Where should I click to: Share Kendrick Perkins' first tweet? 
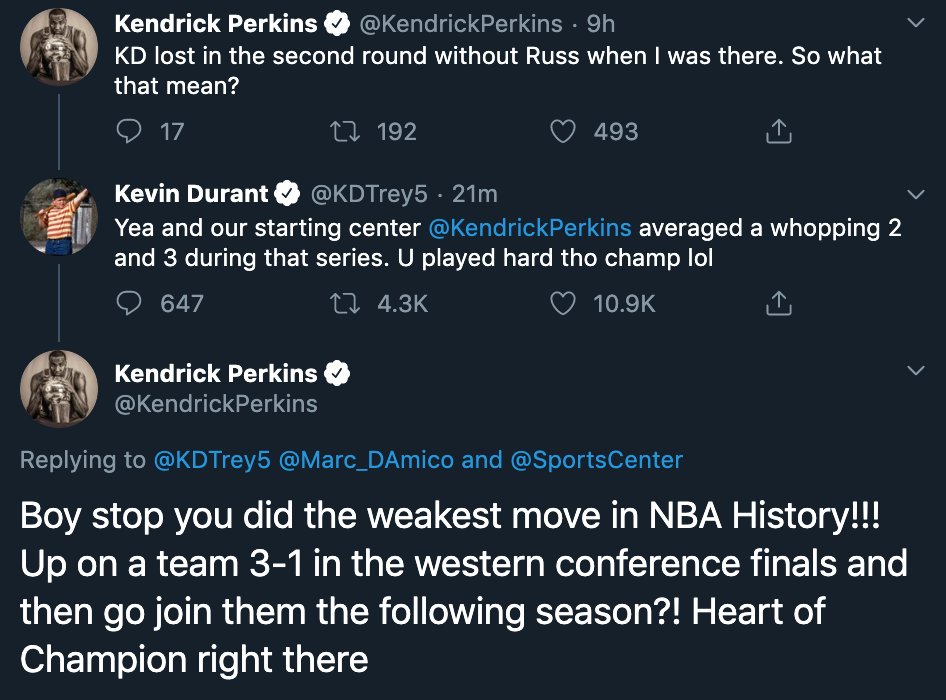click(778, 132)
